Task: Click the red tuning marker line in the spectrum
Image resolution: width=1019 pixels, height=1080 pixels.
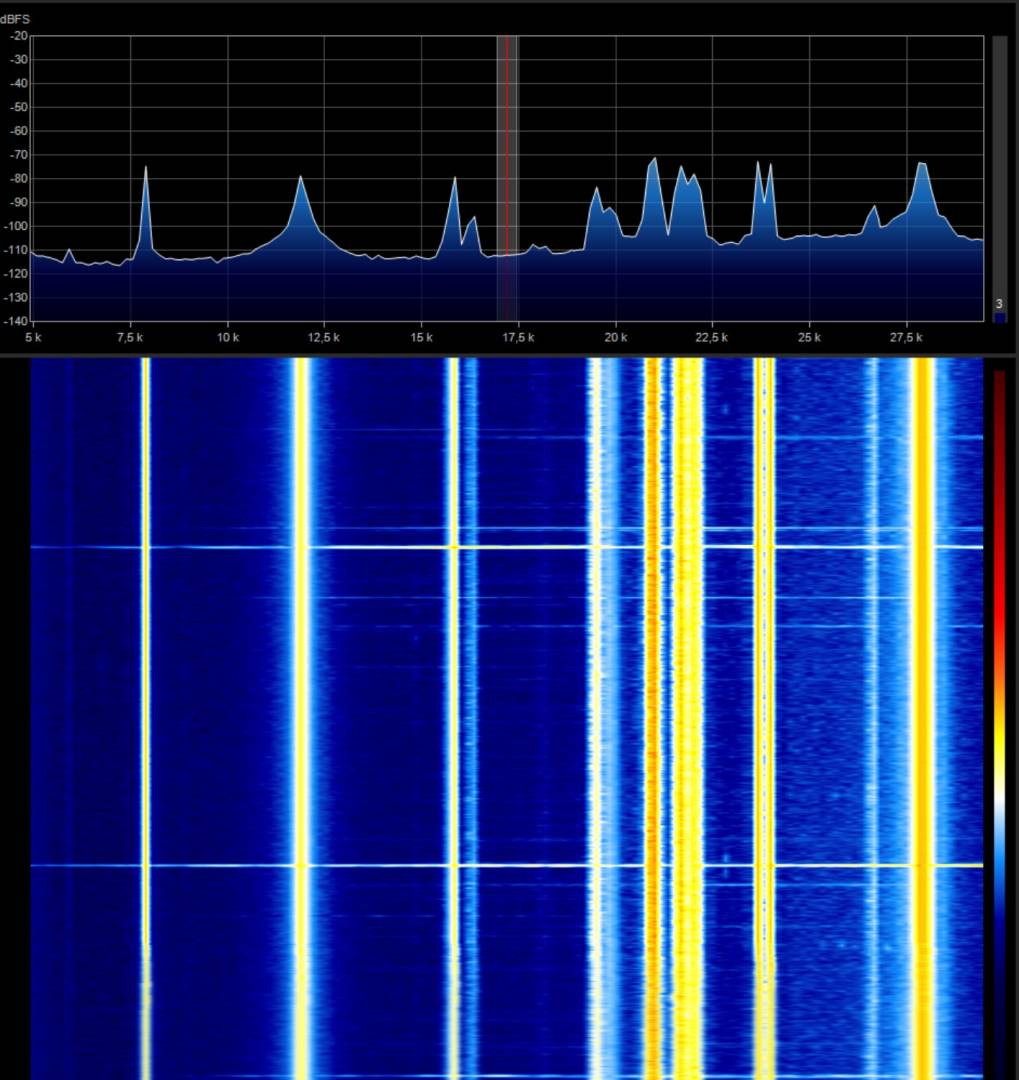Action: point(506,180)
